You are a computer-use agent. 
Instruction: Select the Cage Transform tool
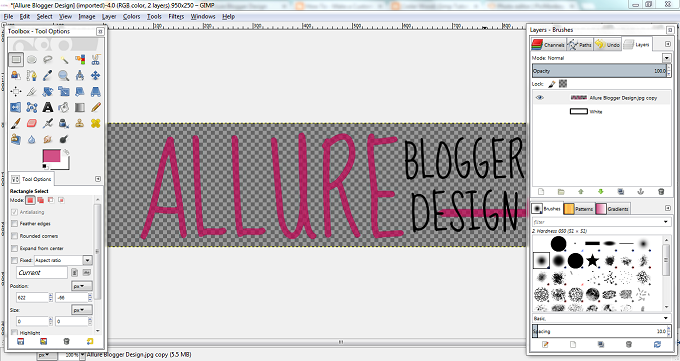point(32,107)
